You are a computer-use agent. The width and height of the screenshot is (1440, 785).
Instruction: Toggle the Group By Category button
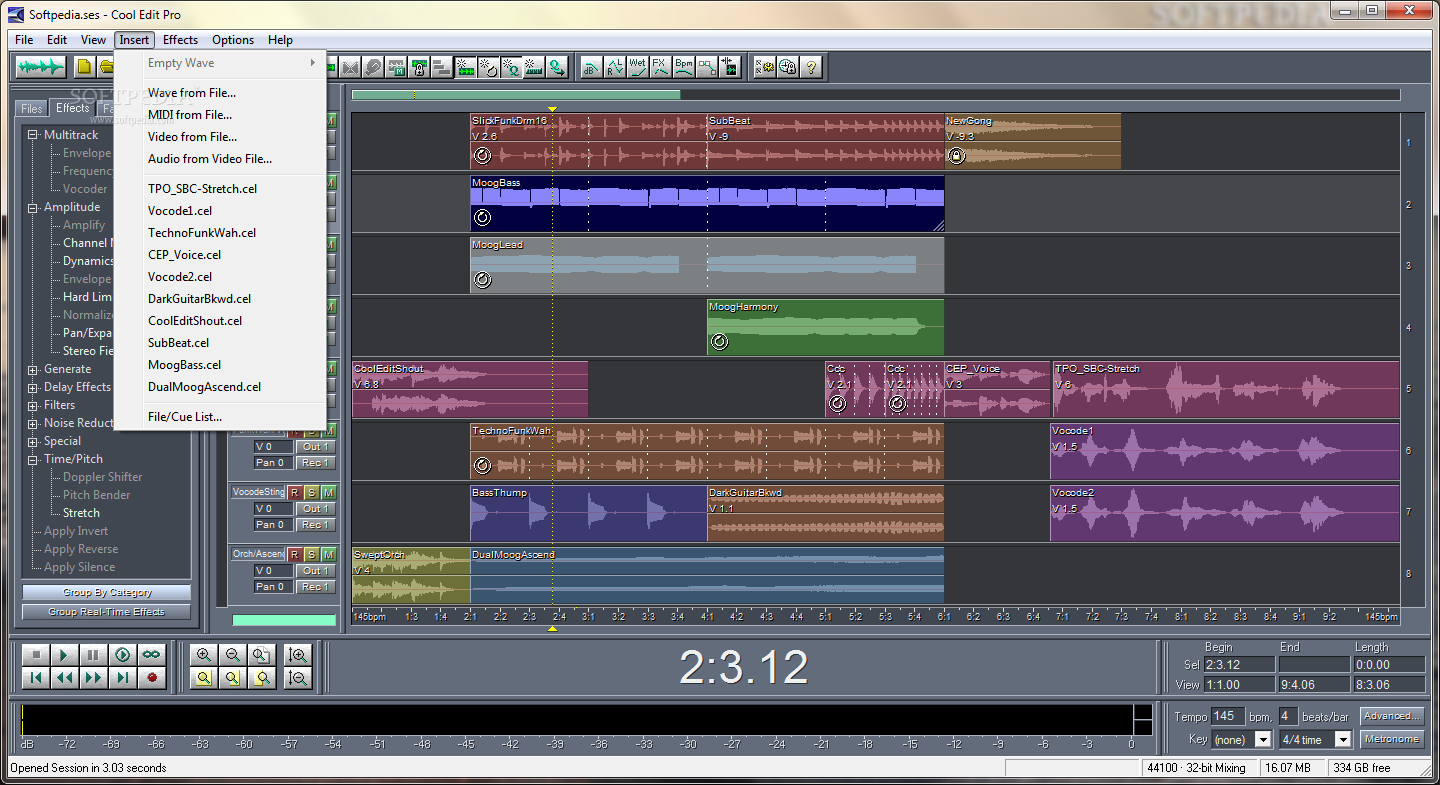click(107, 593)
